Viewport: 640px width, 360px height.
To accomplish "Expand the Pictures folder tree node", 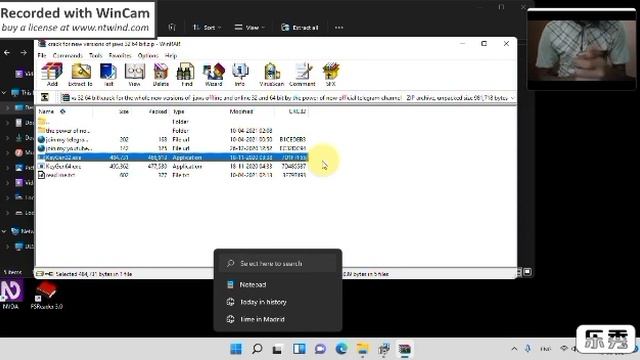I will (7, 168).
